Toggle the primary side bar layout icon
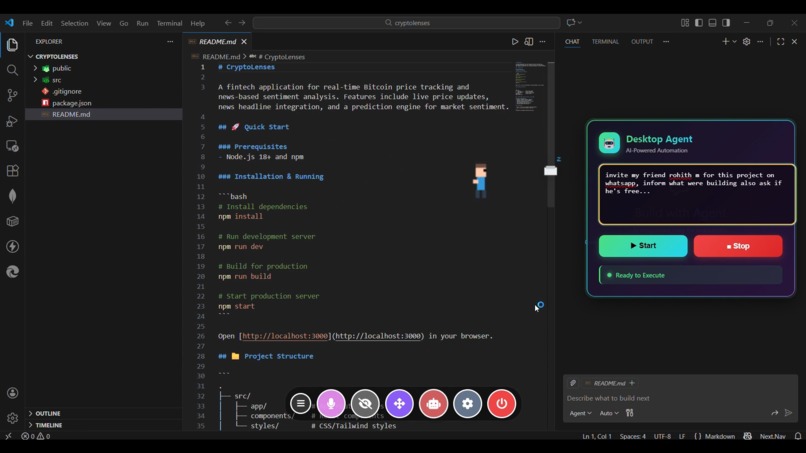 pos(699,23)
